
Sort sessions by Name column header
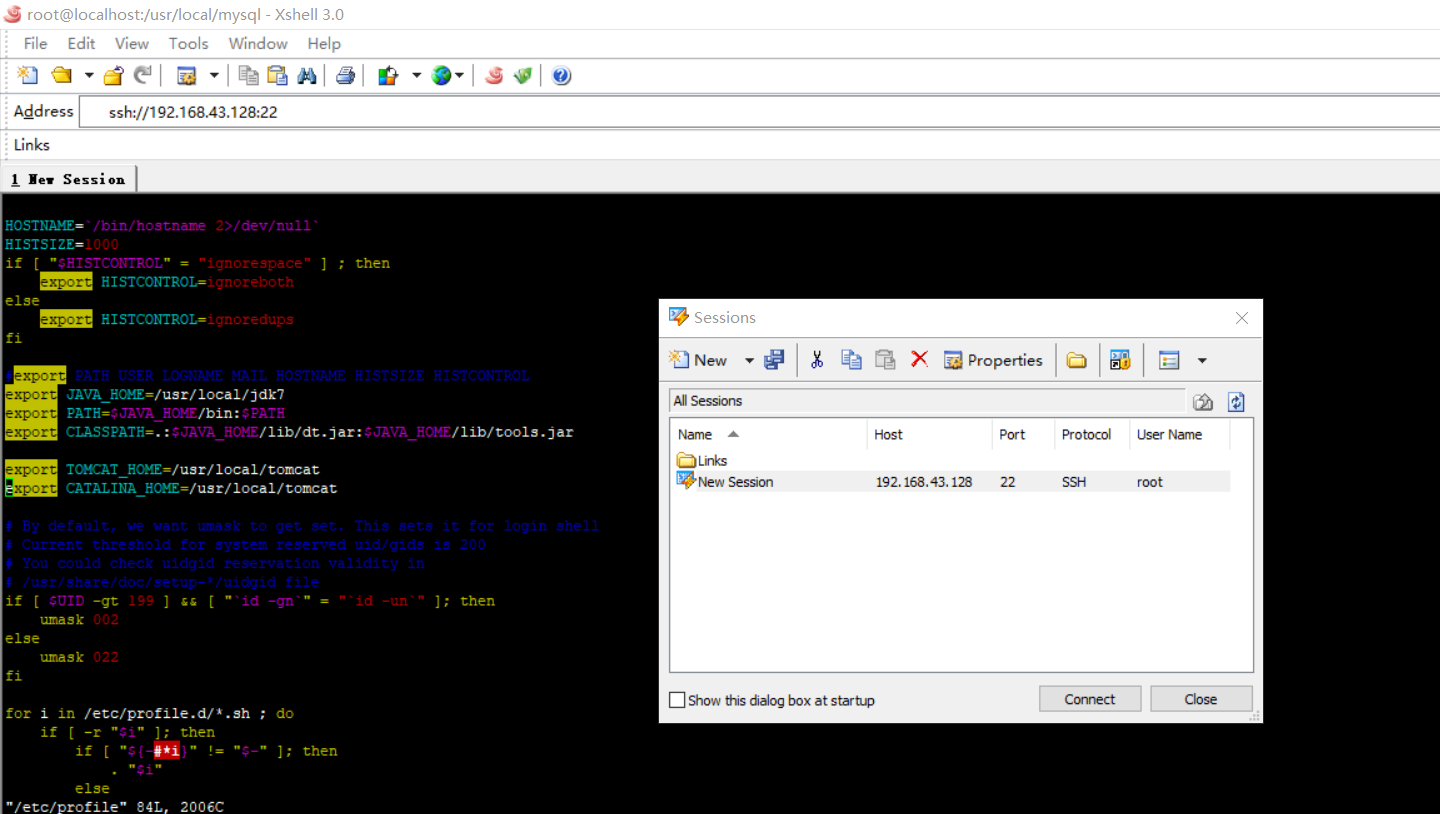(768, 434)
